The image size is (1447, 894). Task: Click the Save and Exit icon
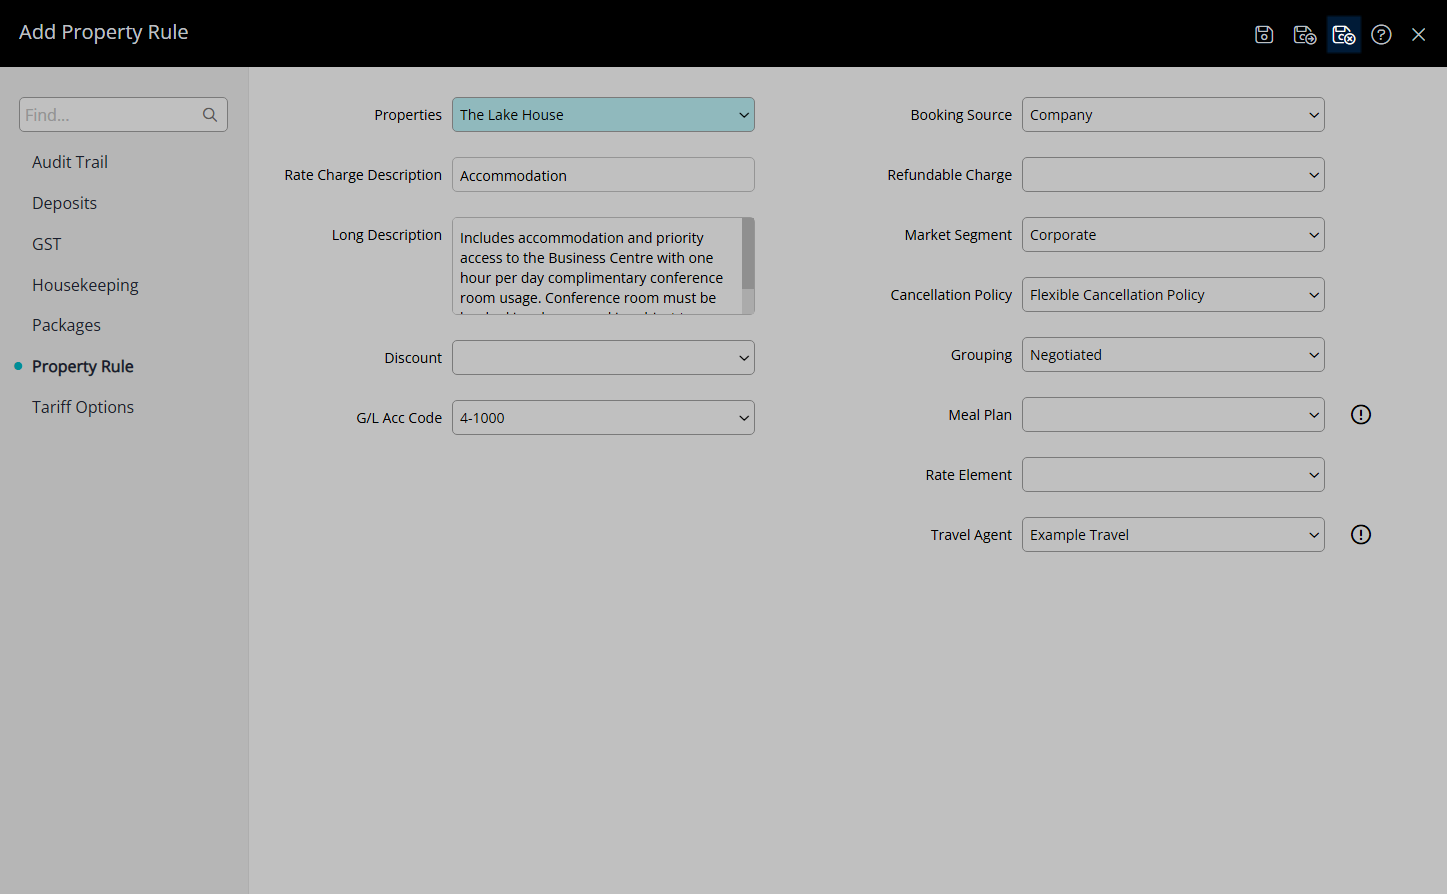(x=1344, y=35)
